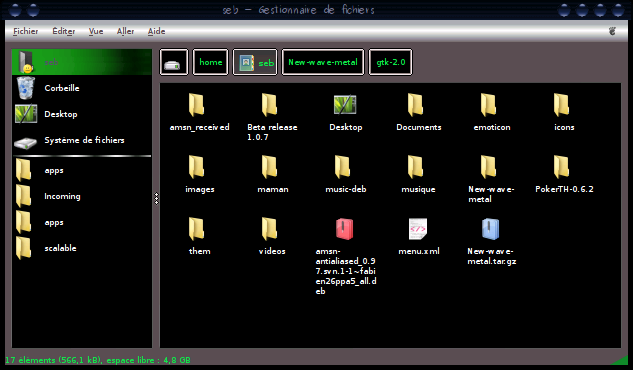Open the scalable bookmark in sidebar

[x=82, y=248]
